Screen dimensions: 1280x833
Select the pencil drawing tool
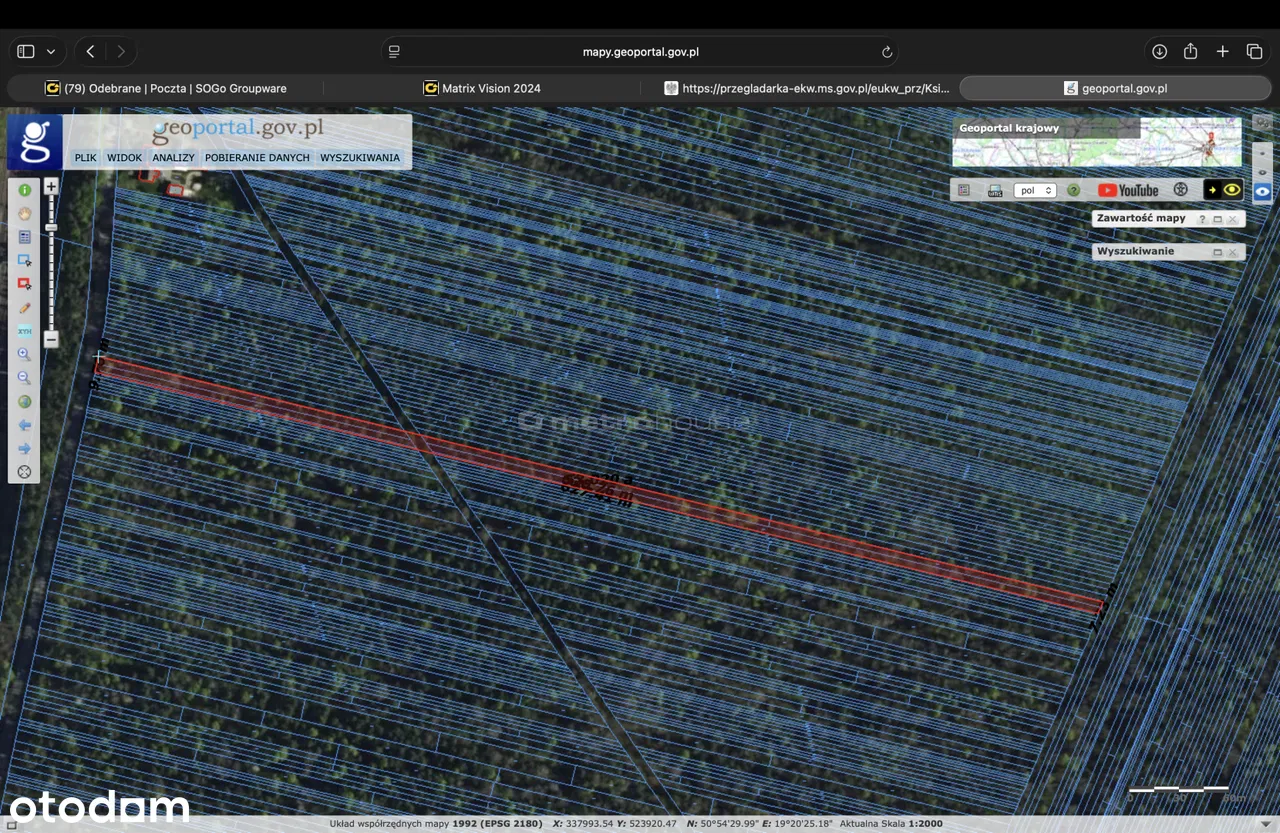(25, 308)
